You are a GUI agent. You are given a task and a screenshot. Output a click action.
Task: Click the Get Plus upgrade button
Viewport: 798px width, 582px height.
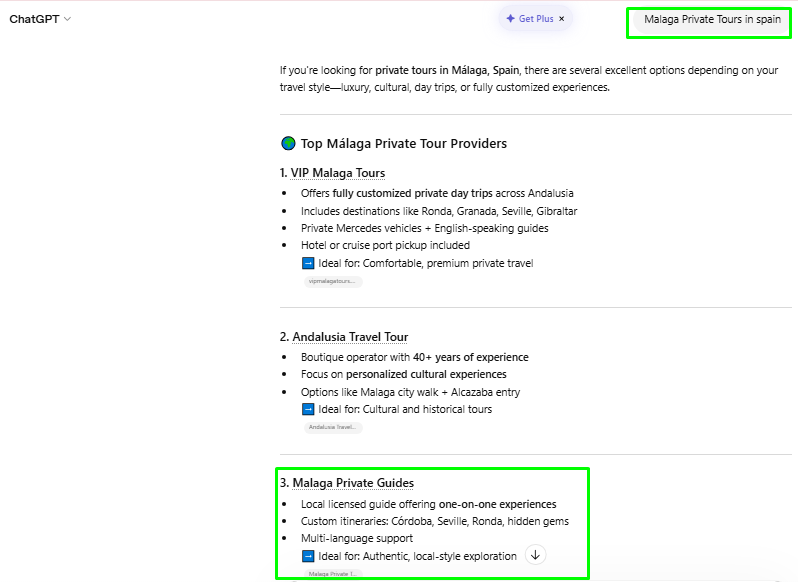529,19
